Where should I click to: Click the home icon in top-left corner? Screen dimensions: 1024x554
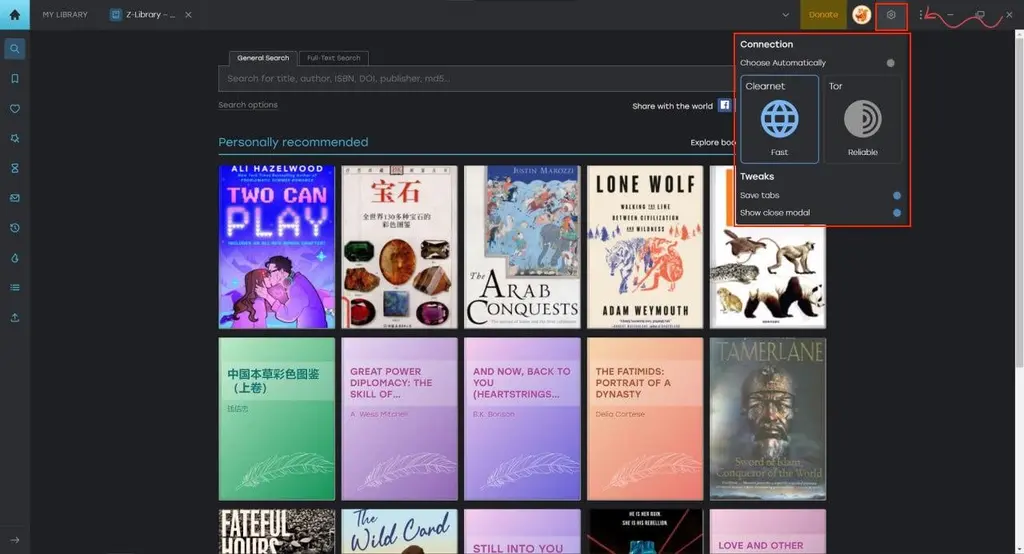click(x=14, y=15)
